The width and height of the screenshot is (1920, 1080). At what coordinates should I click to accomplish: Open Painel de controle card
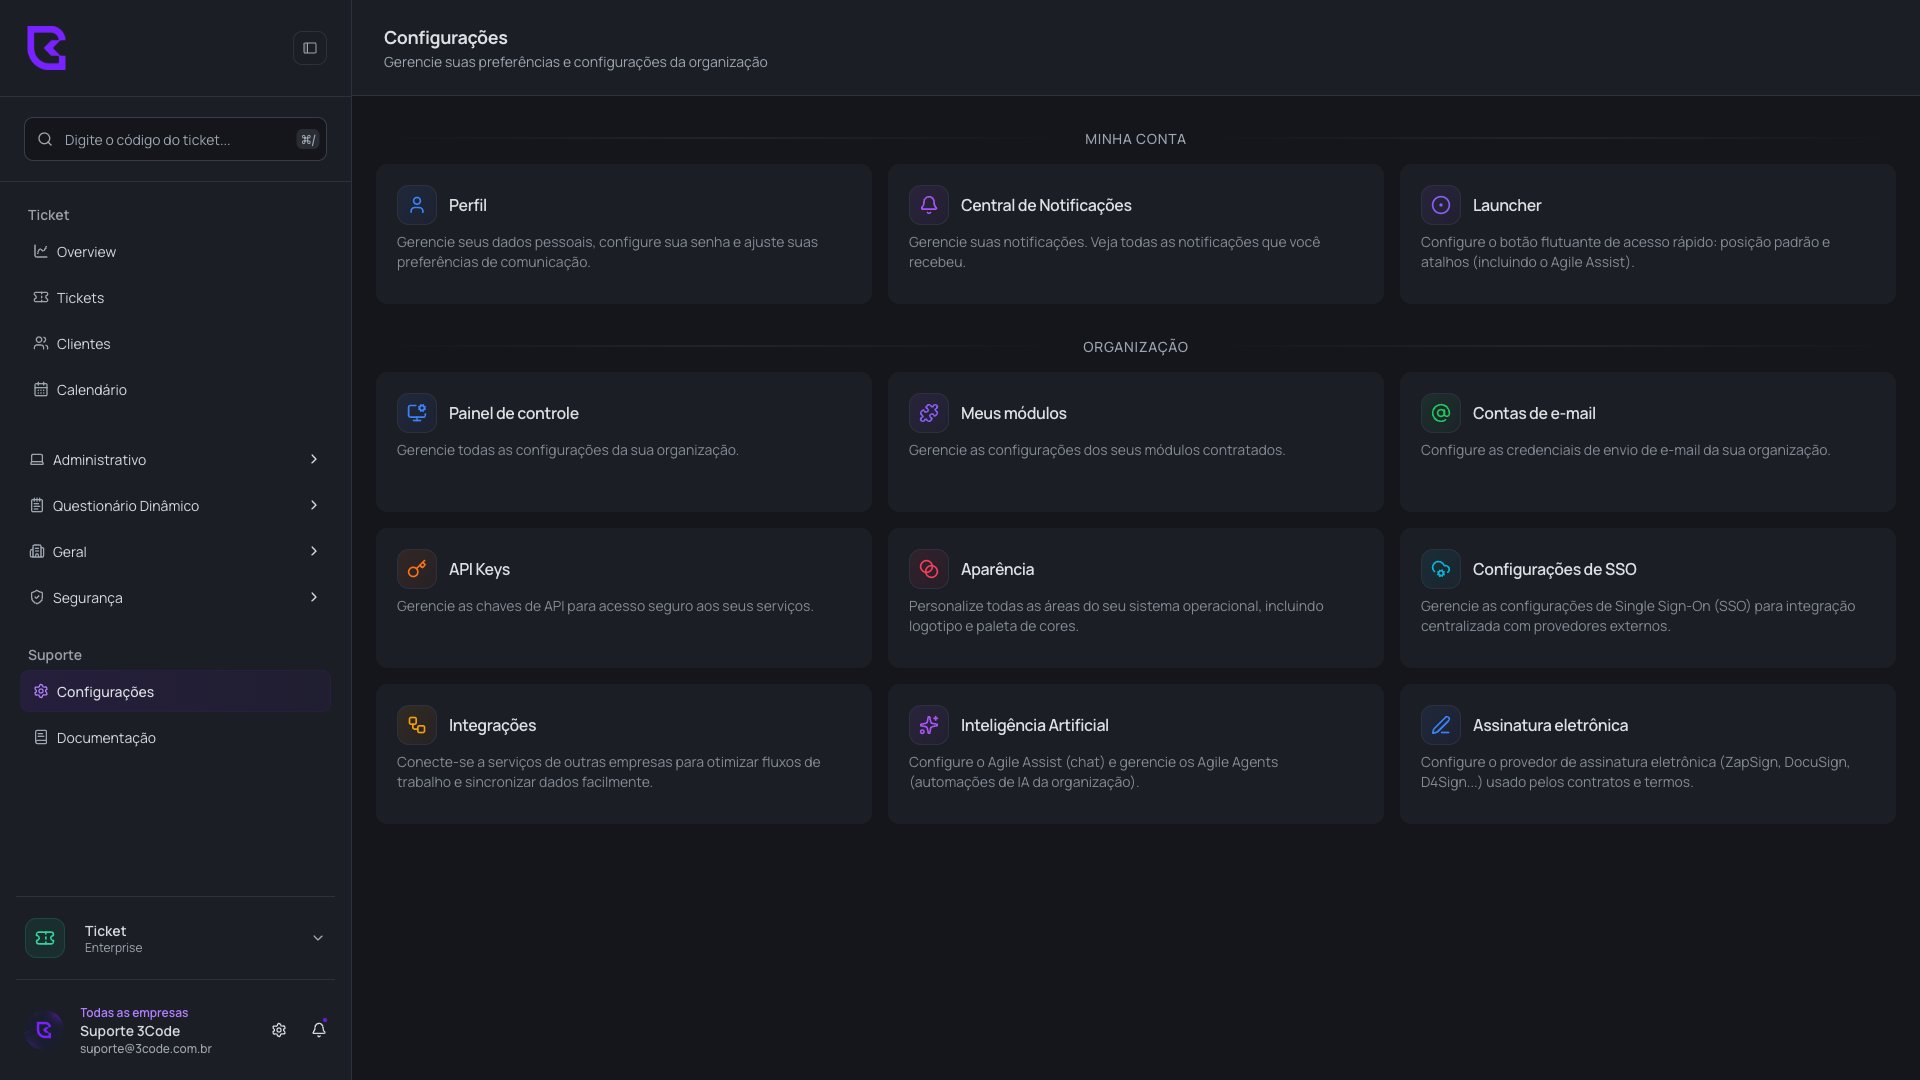point(624,442)
